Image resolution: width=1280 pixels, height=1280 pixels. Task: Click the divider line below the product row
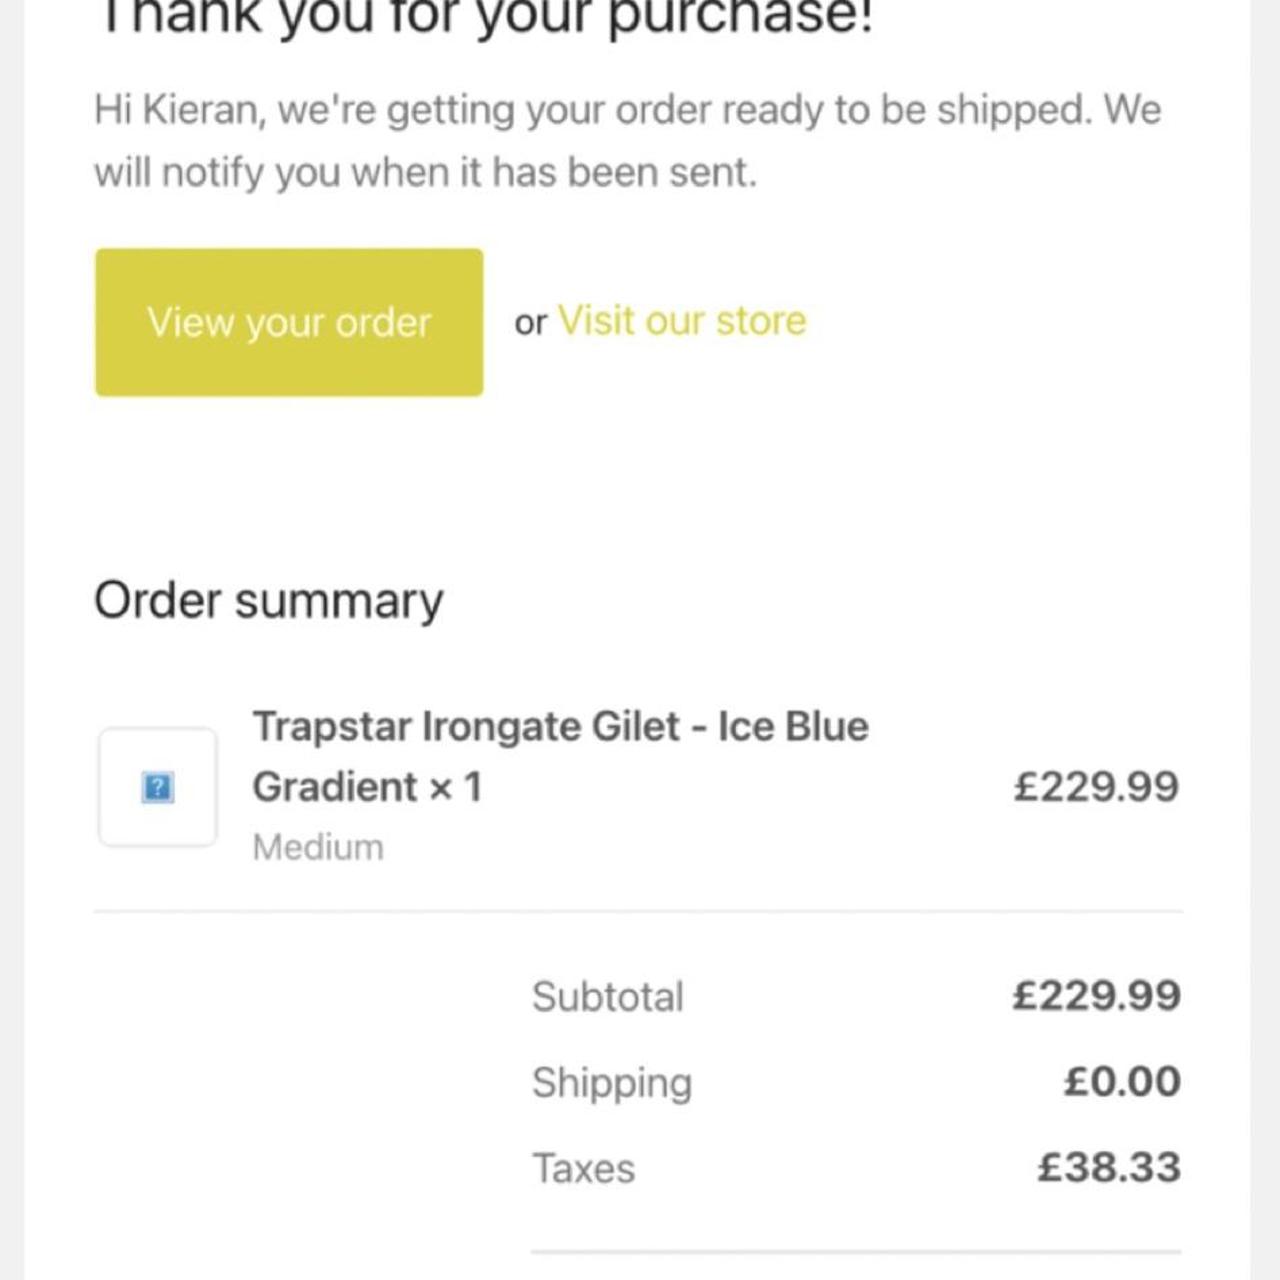pos(638,911)
